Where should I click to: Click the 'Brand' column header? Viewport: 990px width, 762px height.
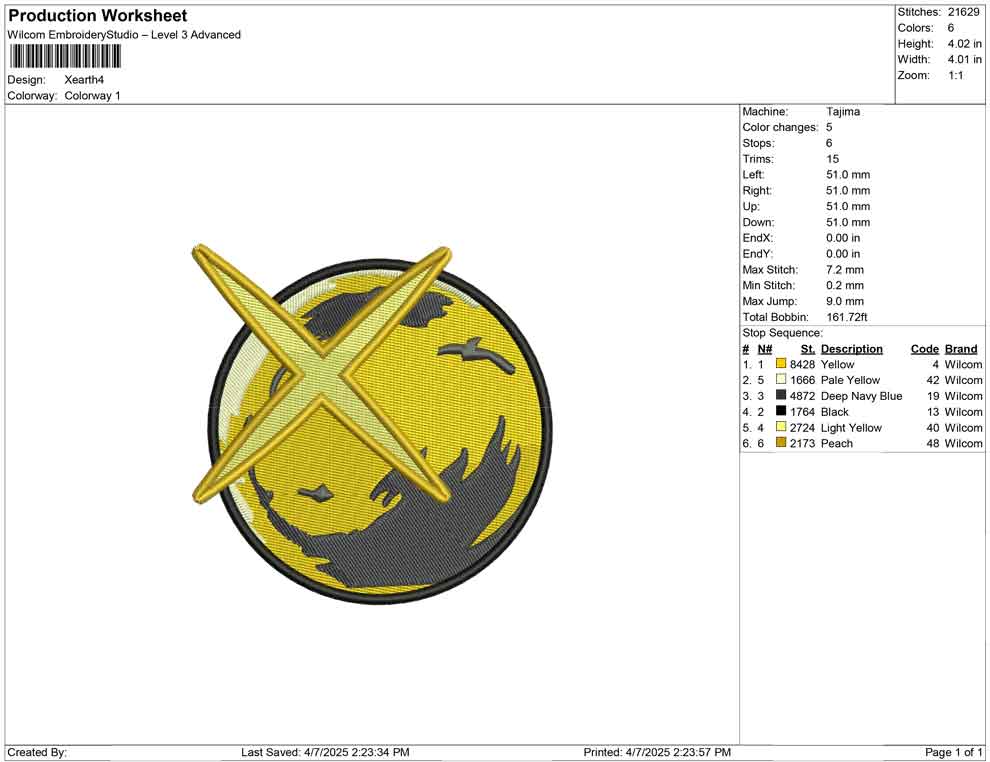(x=961, y=348)
